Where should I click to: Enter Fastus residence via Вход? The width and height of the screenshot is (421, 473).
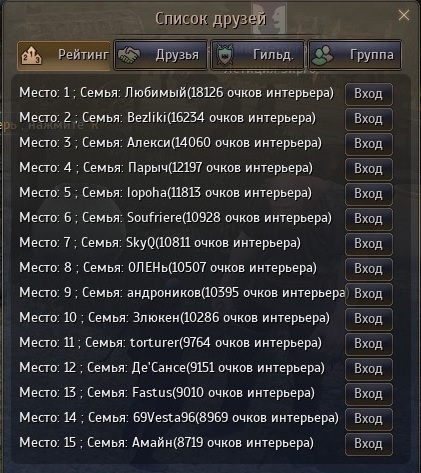pyautogui.click(x=369, y=394)
